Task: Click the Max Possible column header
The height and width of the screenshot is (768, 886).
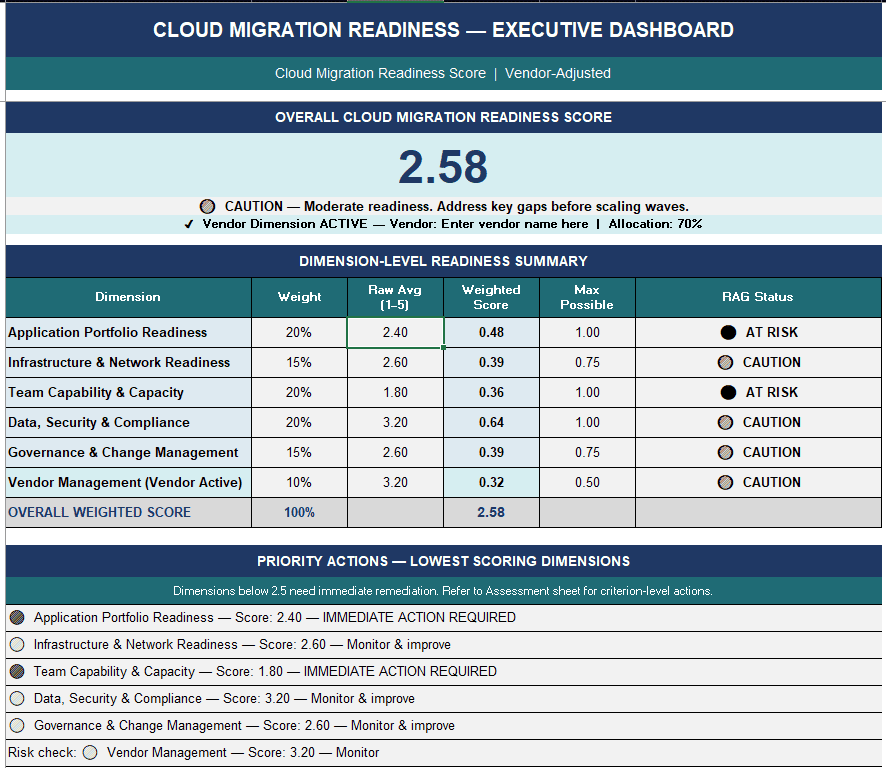Action: 587,297
